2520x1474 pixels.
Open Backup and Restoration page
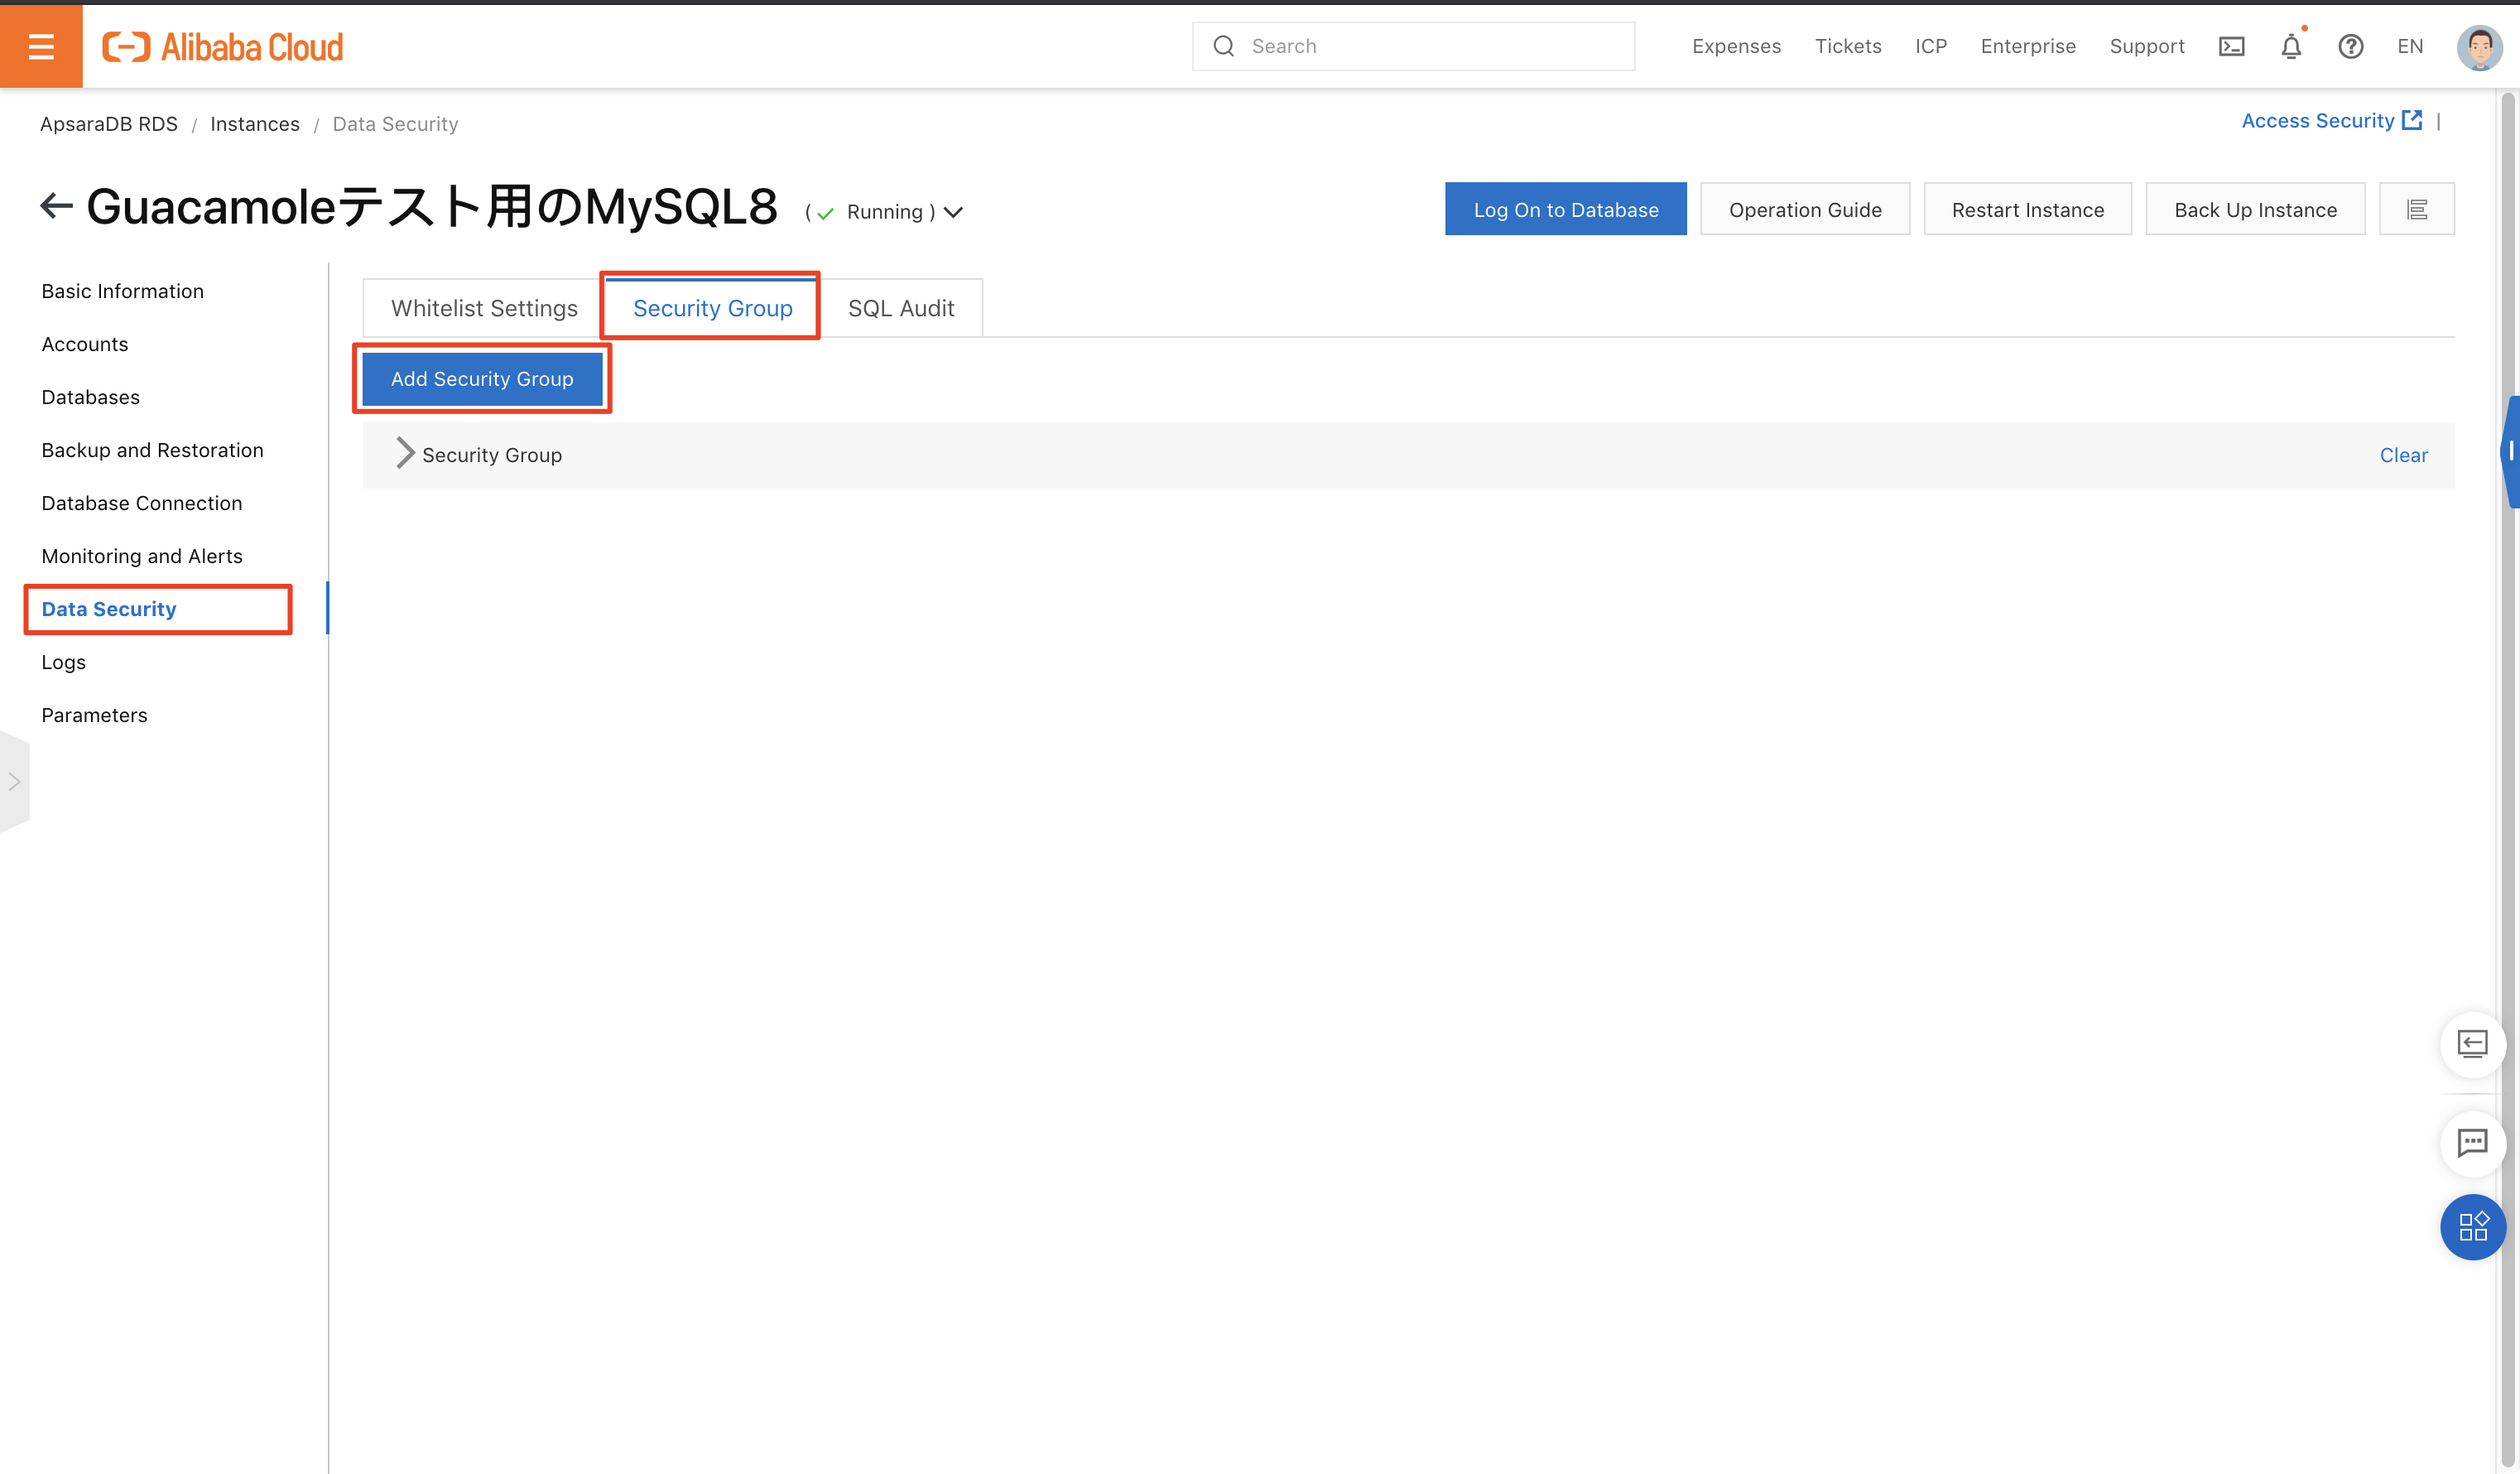pyautogui.click(x=153, y=450)
